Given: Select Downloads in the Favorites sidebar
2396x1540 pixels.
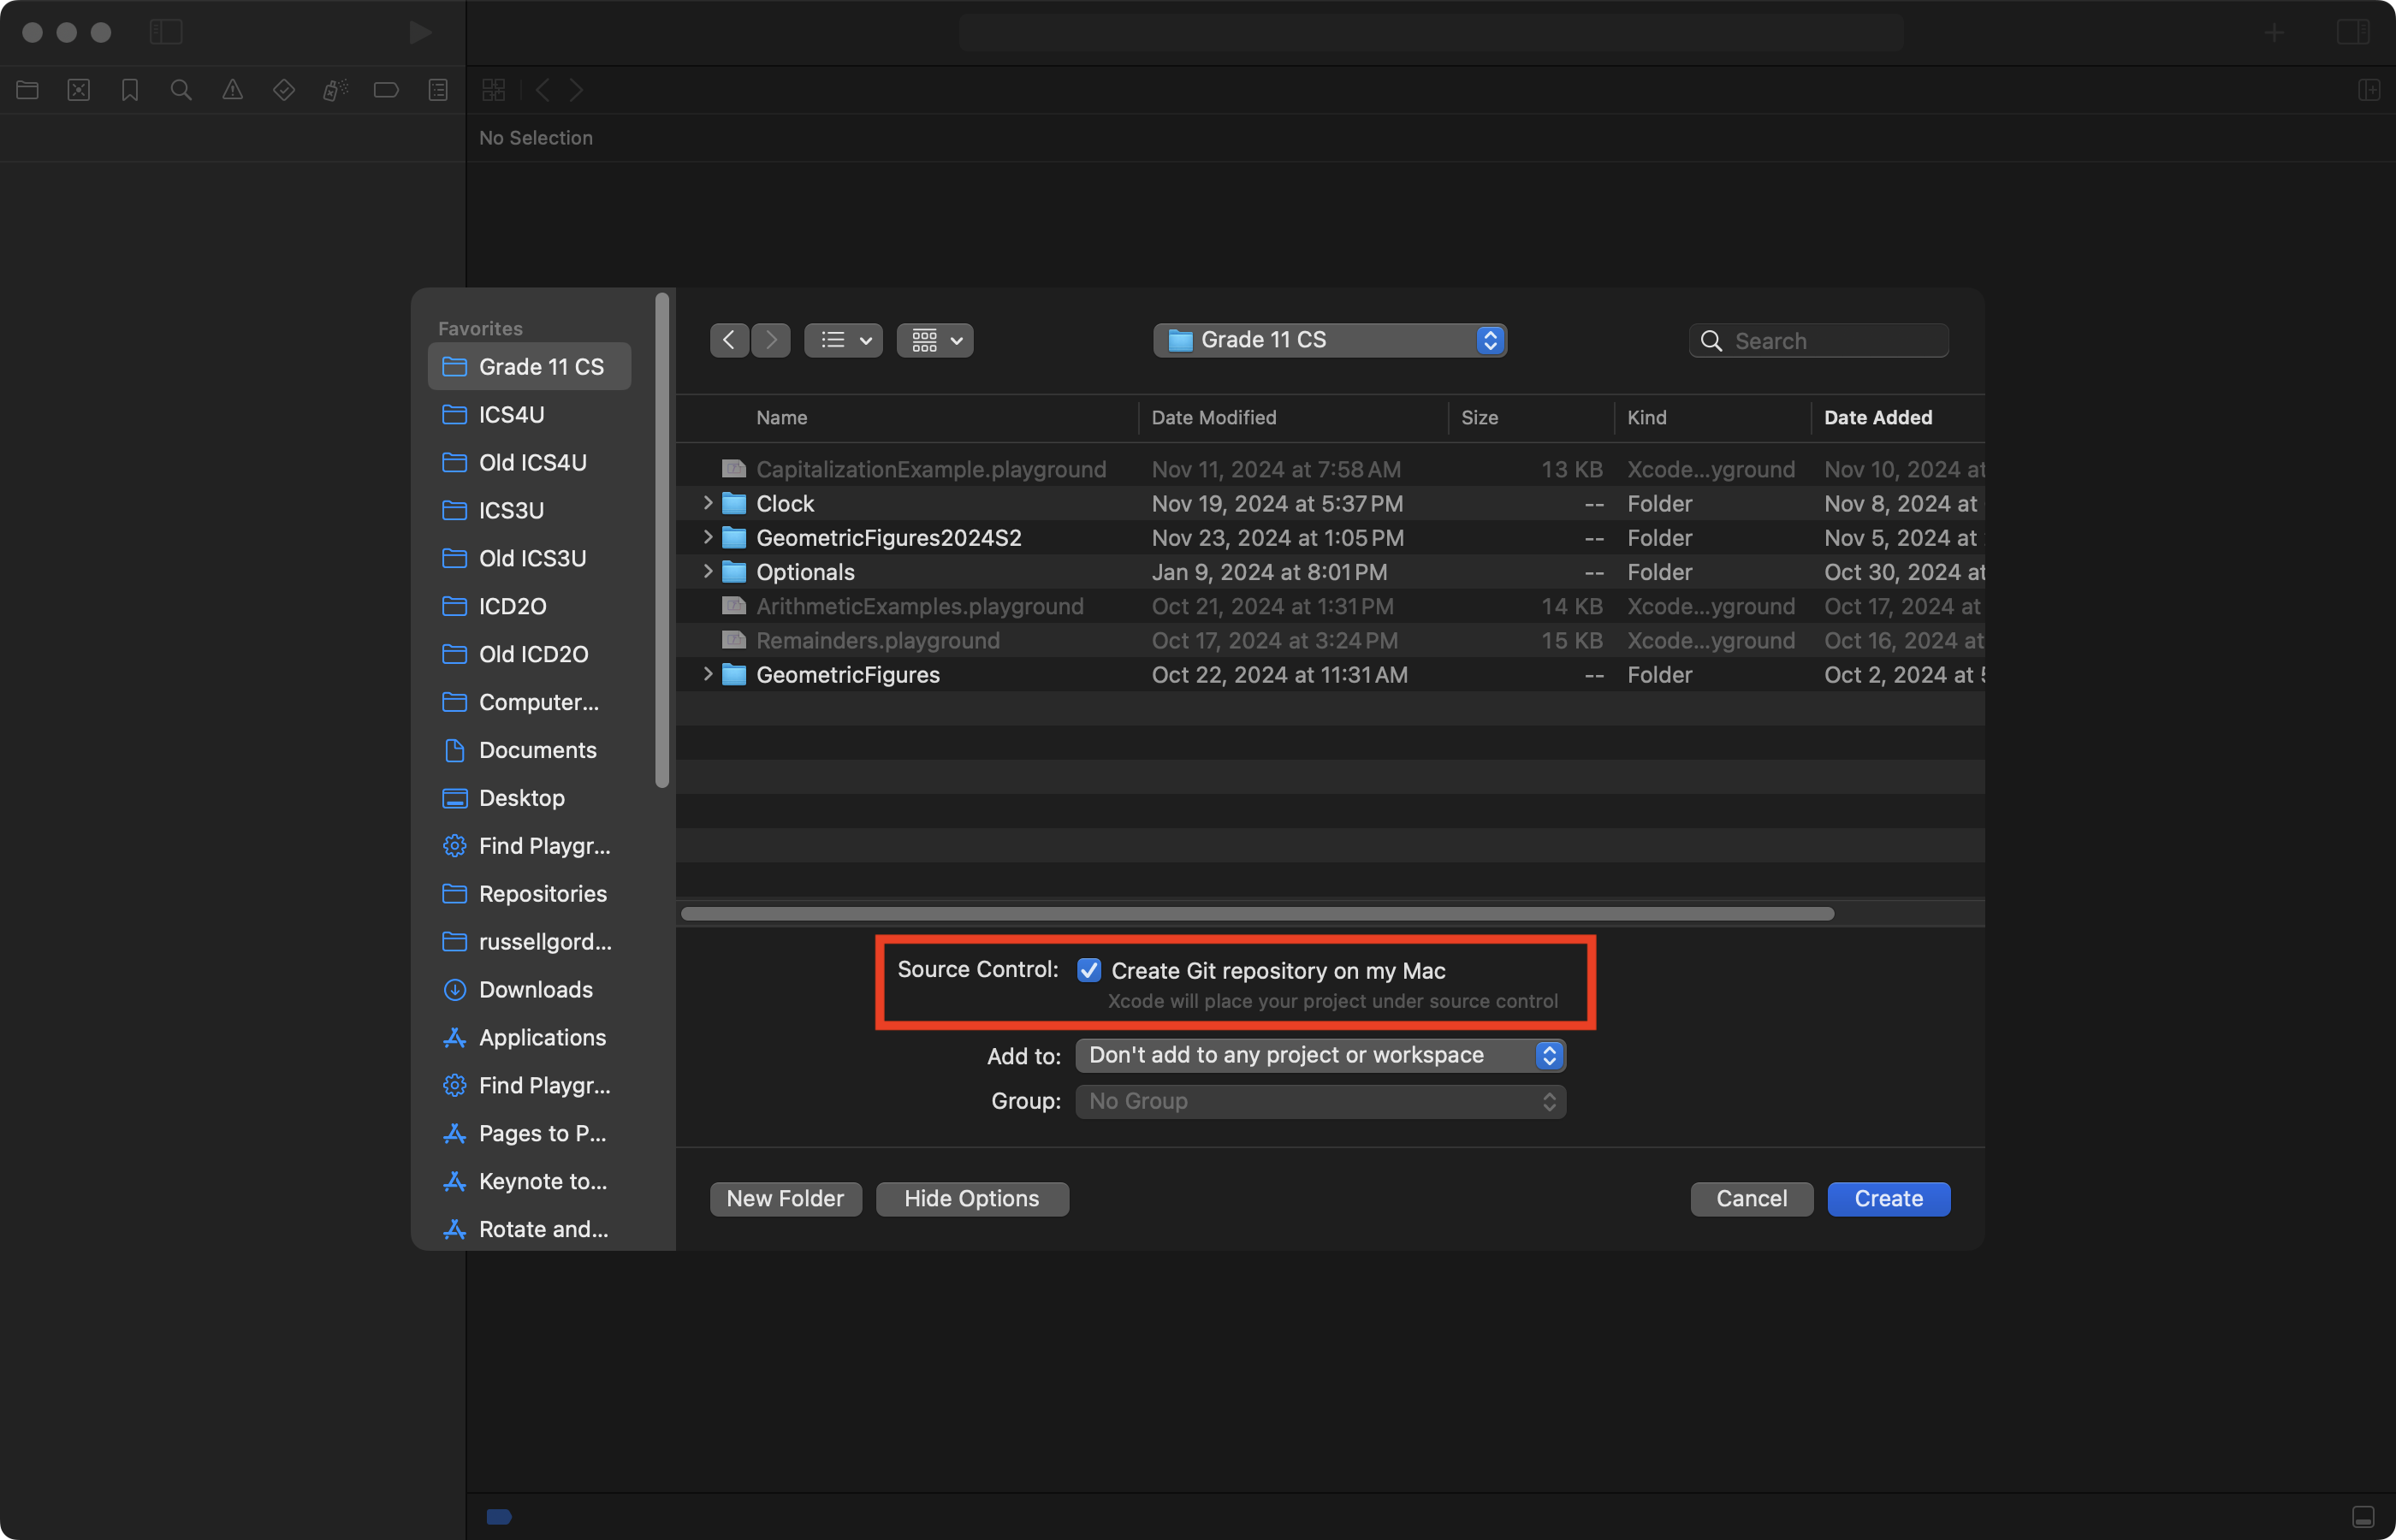Looking at the screenshot, I should point(535,989).
